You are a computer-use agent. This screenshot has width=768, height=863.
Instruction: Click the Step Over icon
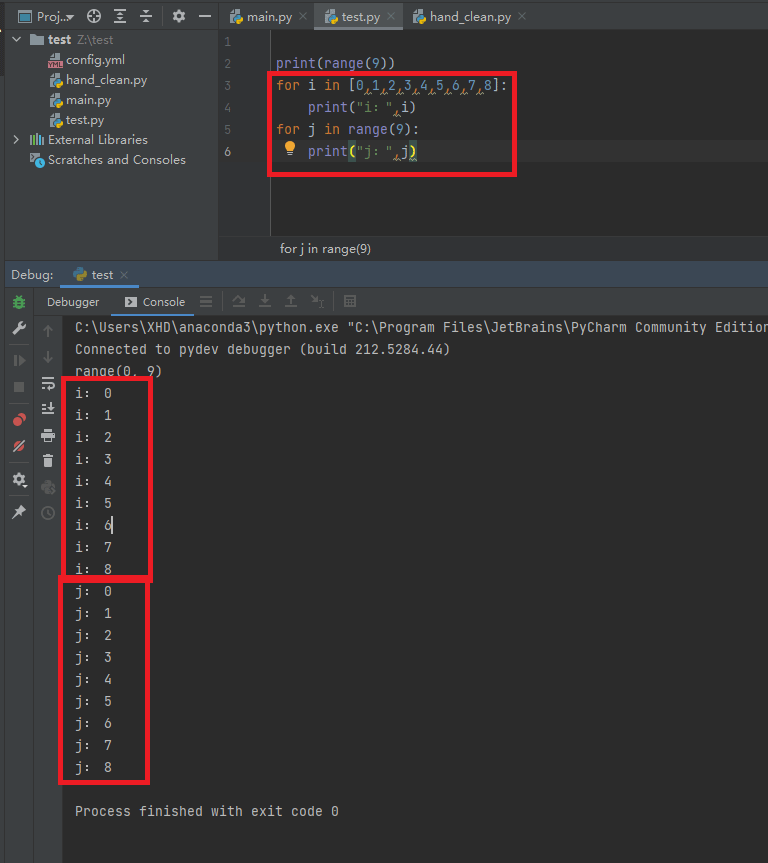point(238,301)
